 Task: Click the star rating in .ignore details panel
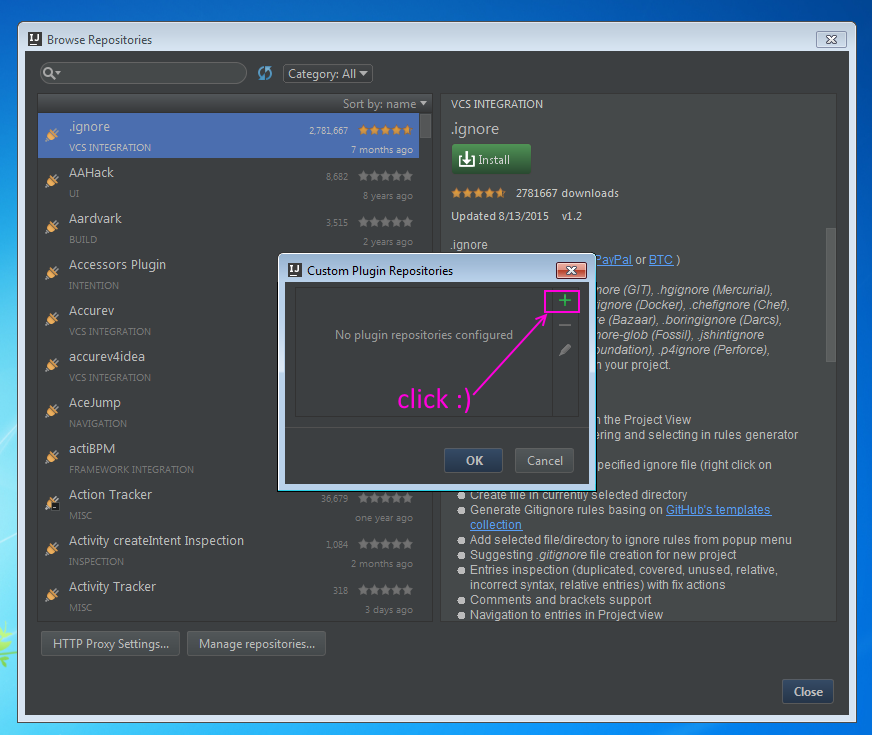(478, 193)
